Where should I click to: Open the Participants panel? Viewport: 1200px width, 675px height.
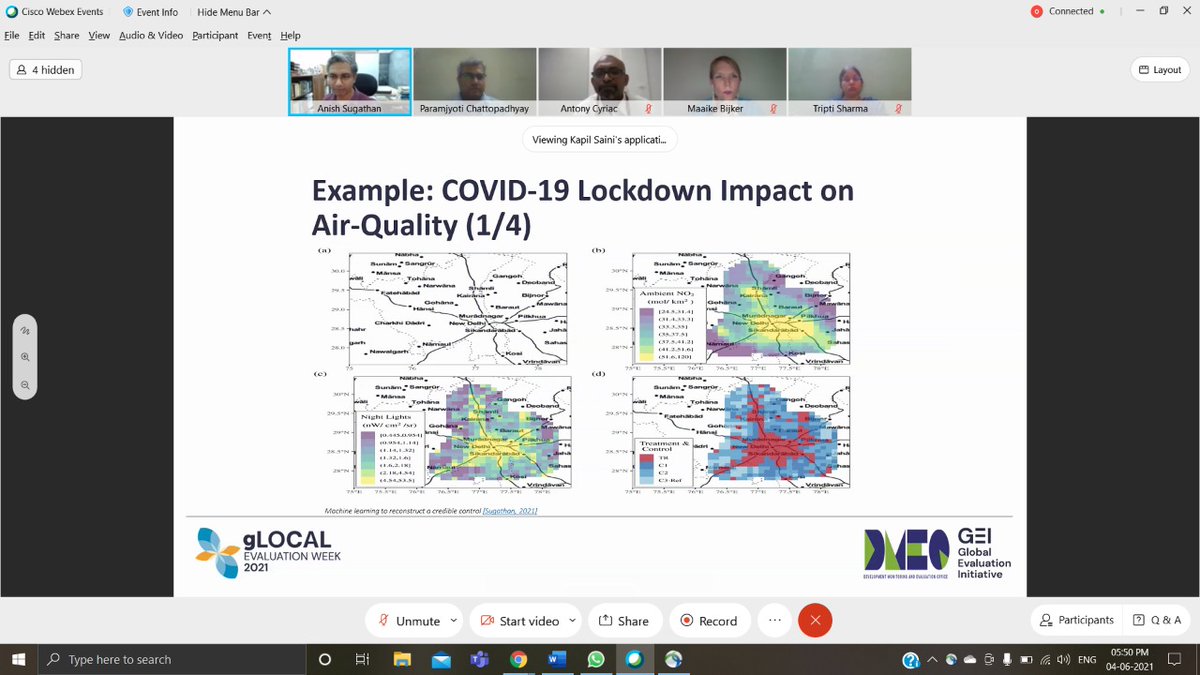(1076, 620)
